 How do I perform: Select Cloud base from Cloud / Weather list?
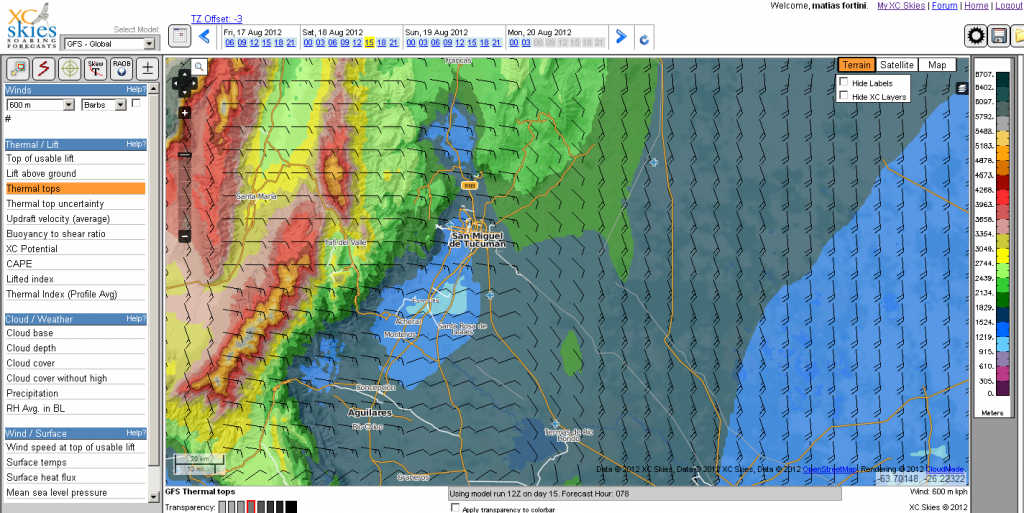click(30, 333)
